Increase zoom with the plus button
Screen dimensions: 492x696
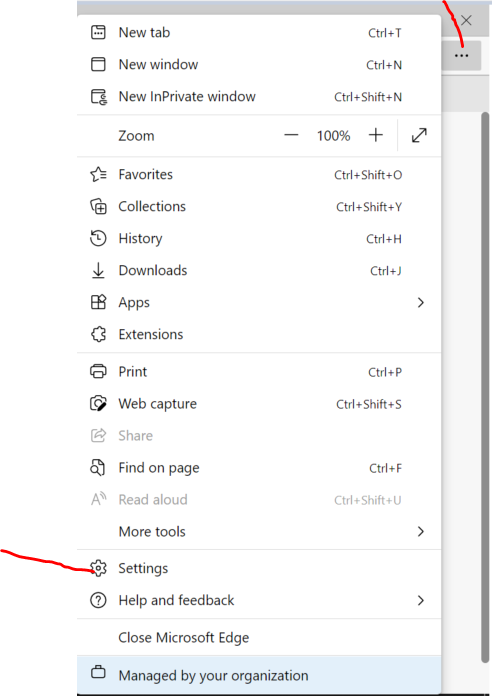(376, 135)
